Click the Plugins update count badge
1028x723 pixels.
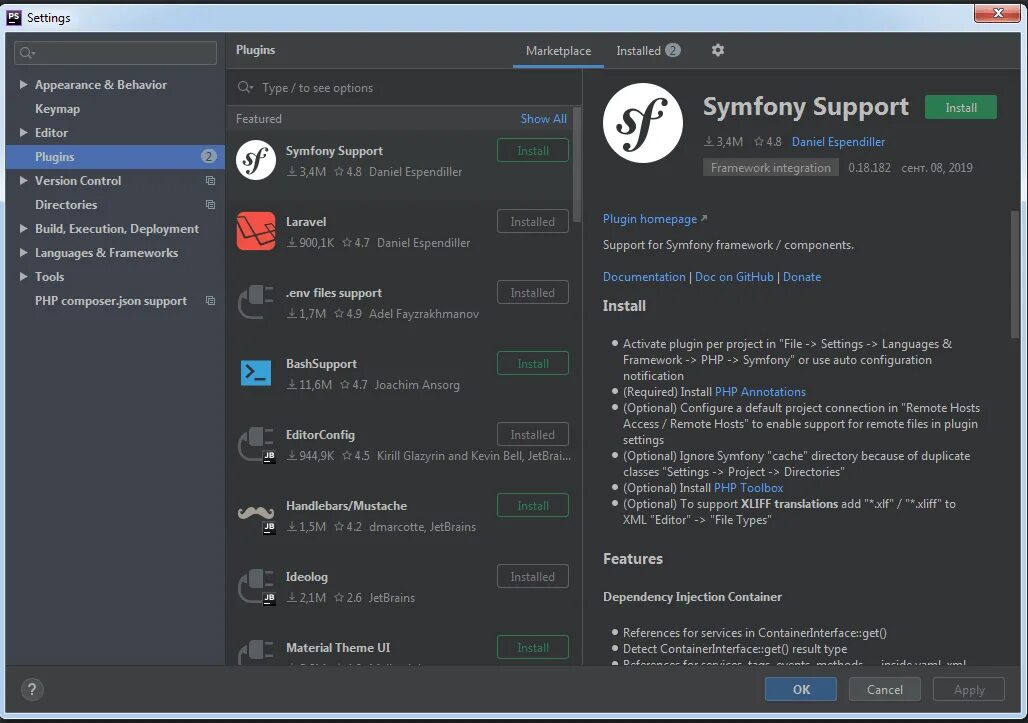point(208,156)
